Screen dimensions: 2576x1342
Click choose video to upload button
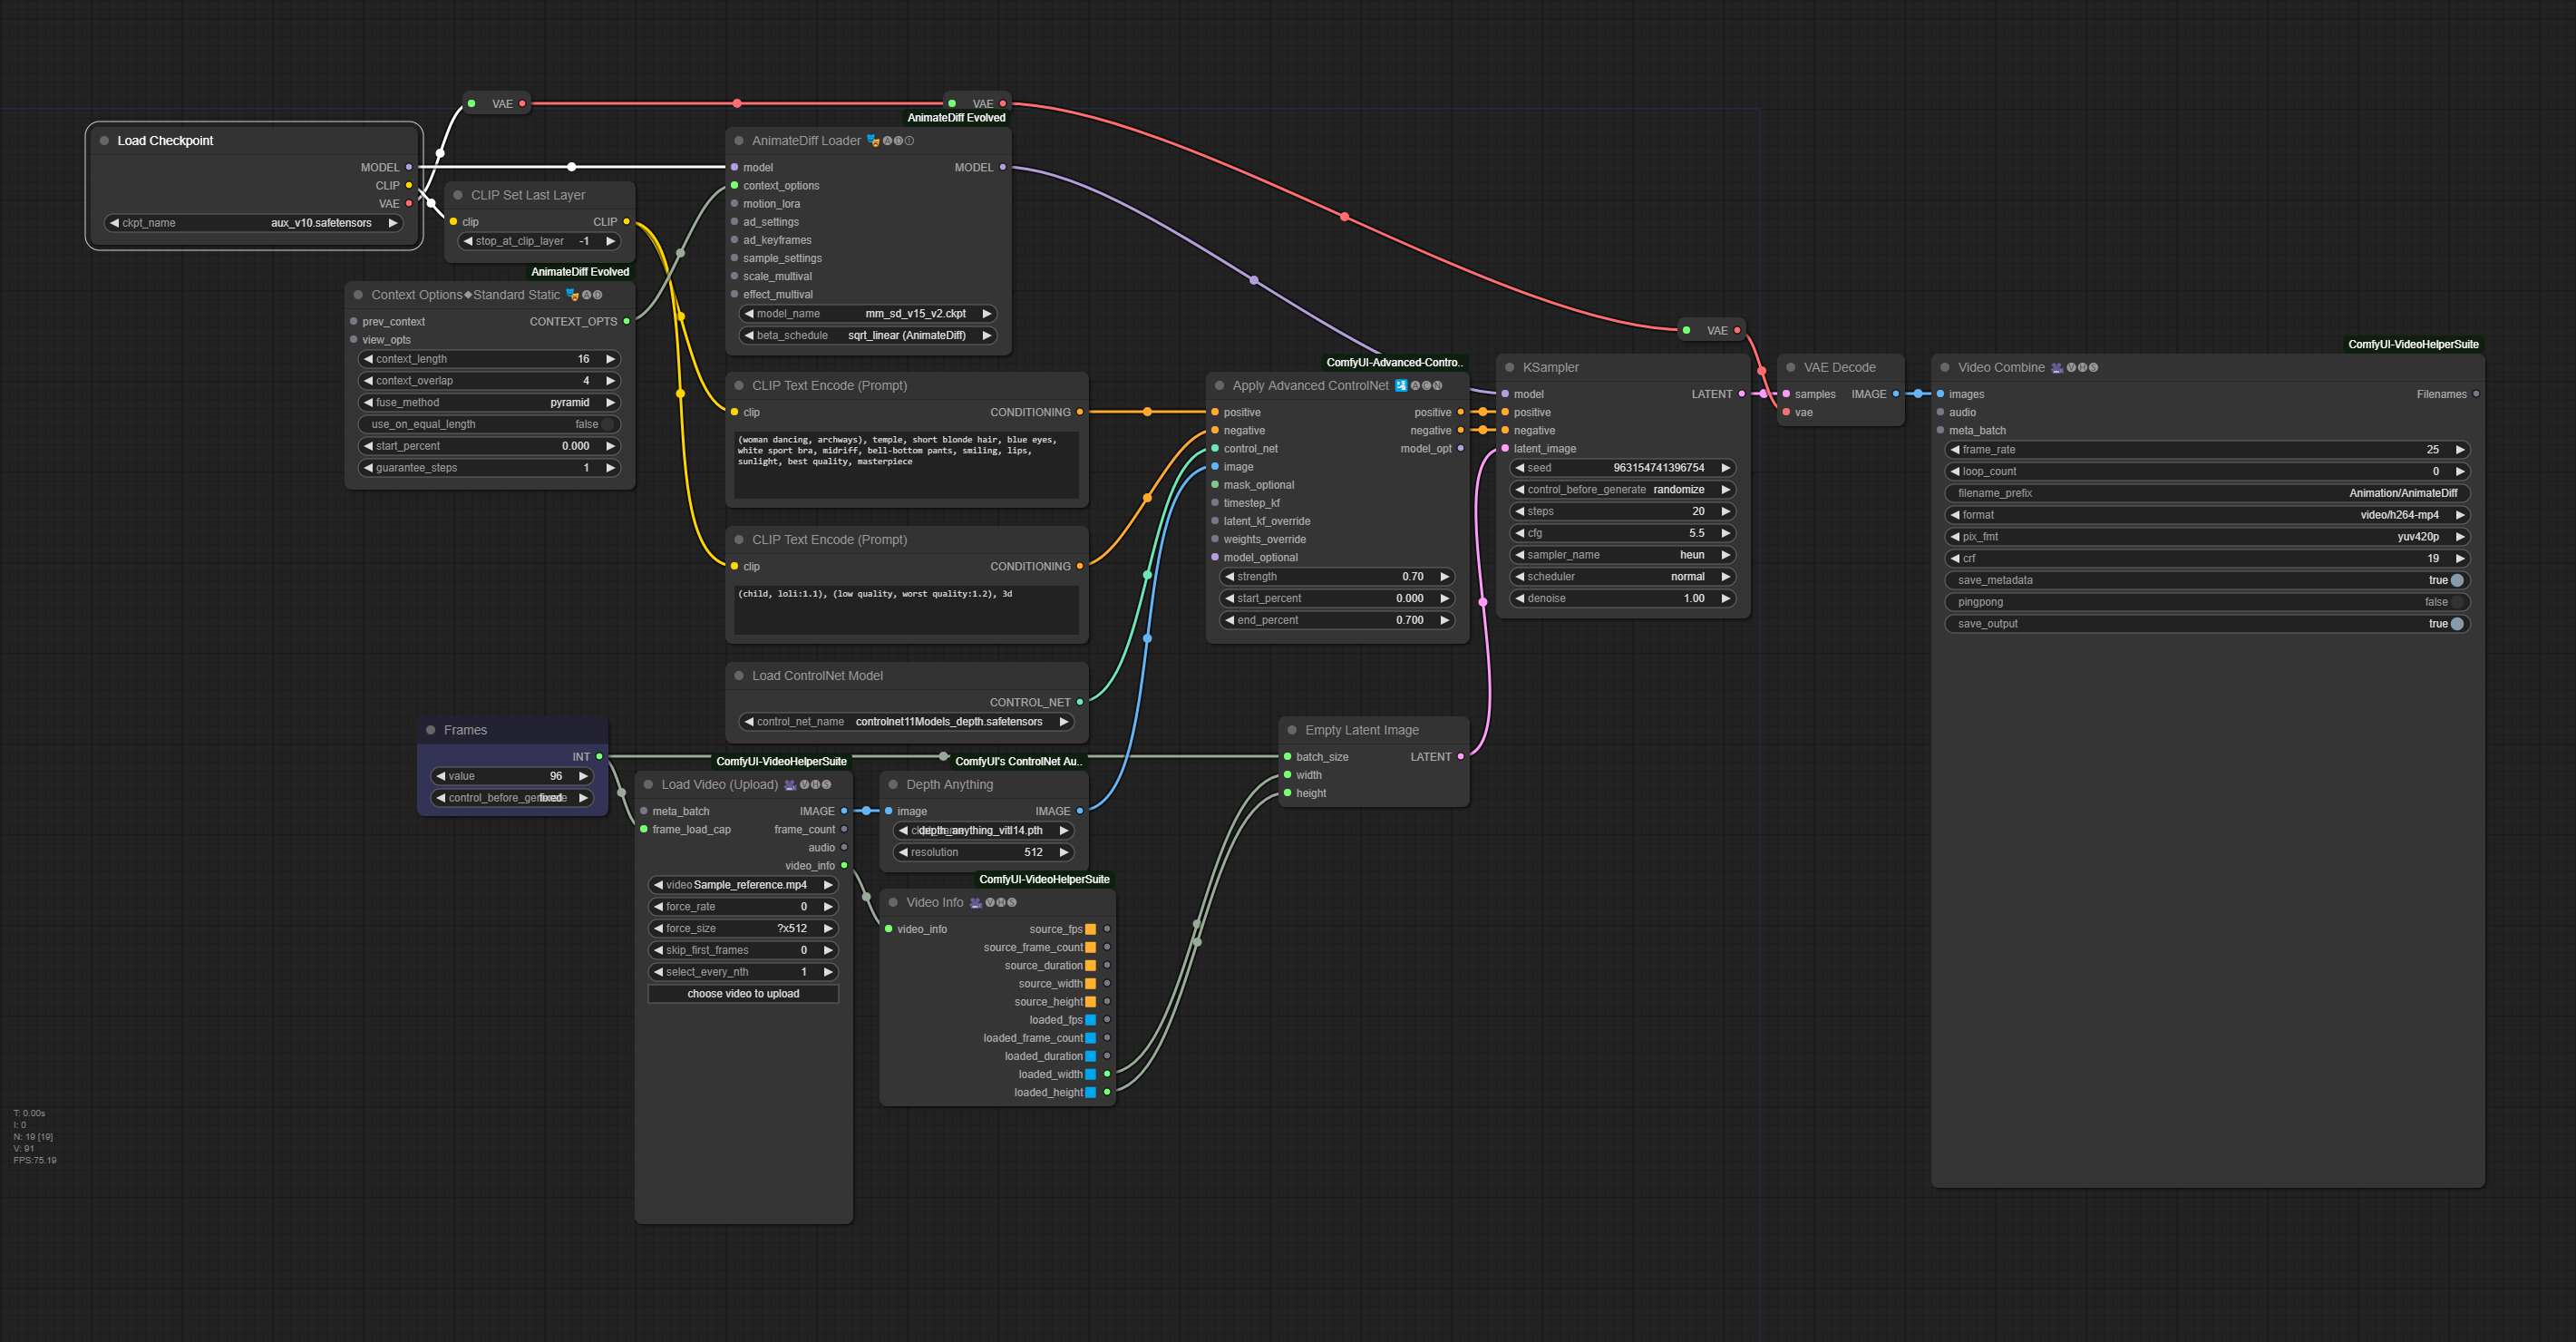[743, 994]
